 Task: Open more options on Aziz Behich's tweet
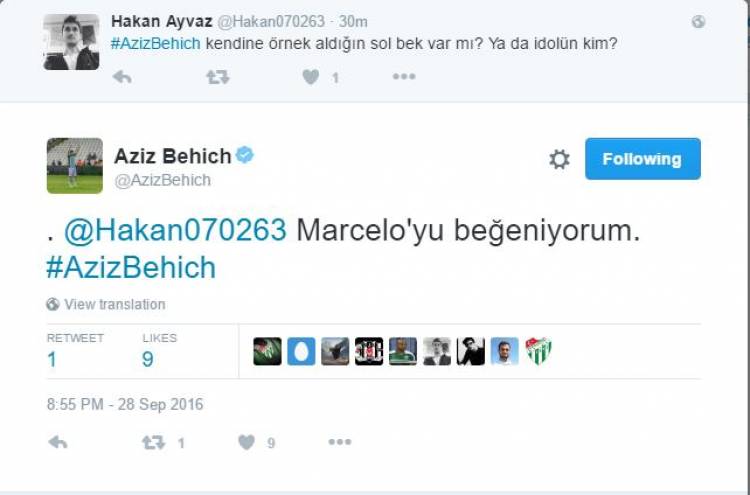coord(340,441)
